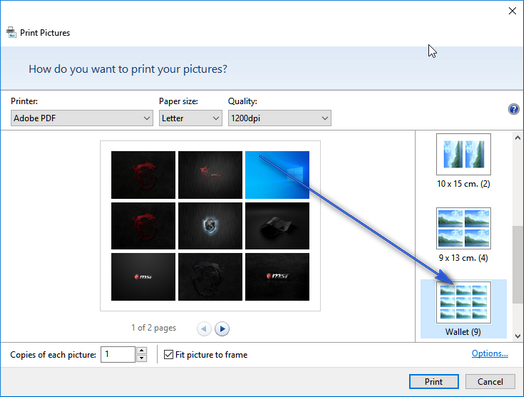Select the 10 x 15 cm. (2) layout
Viewport: 524px width, 397px height.
click(463, 161)
